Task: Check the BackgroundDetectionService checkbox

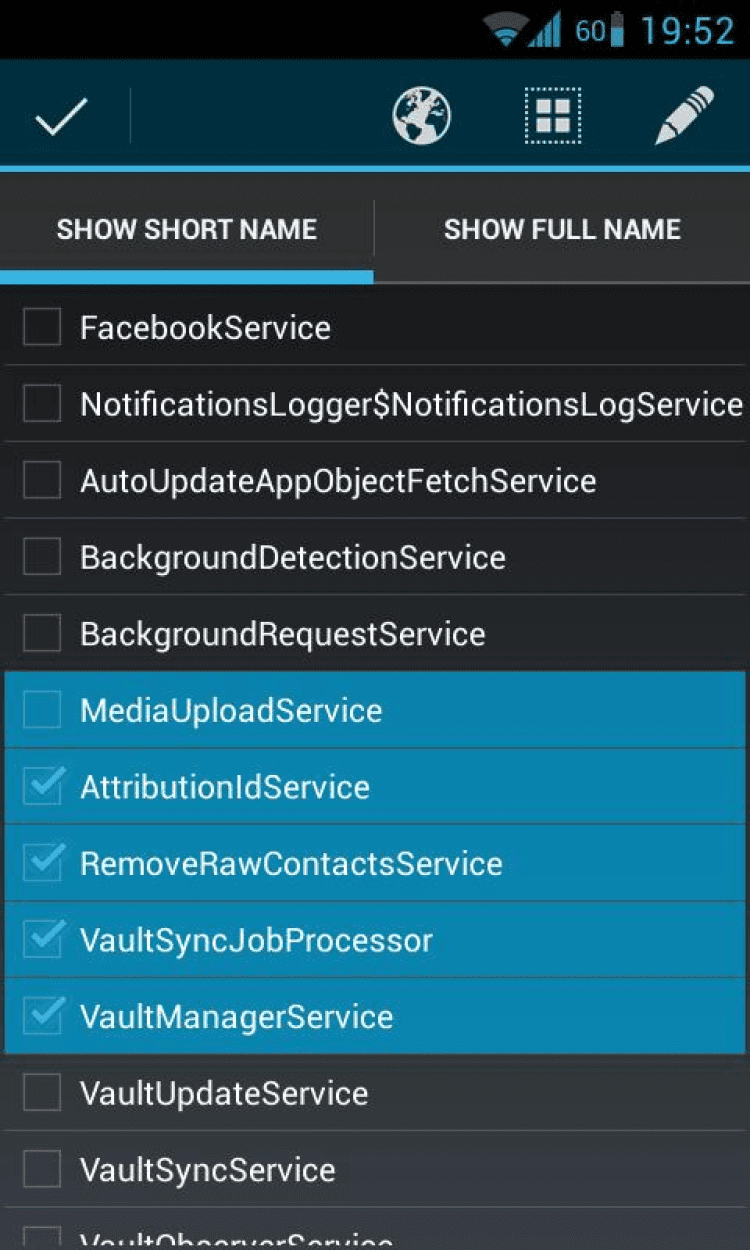Action: [x=42, y=557]
